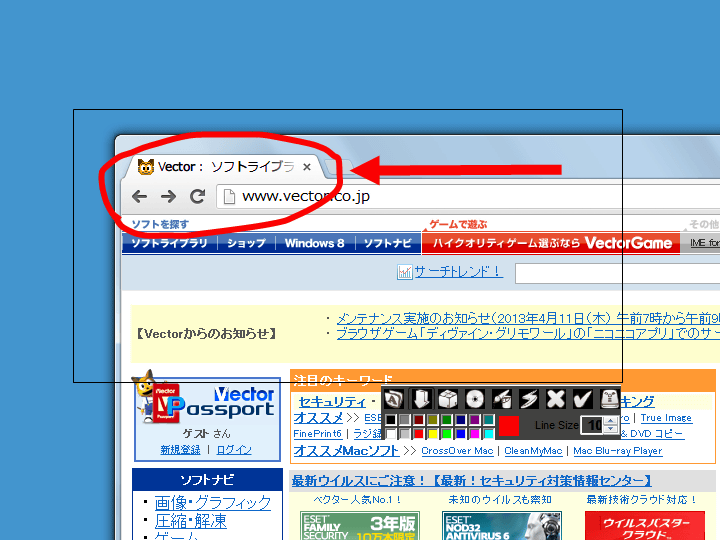Select the box shape tool in annotation toolbar
This screenshot has height=540, width=720.
tap(448, 399)
